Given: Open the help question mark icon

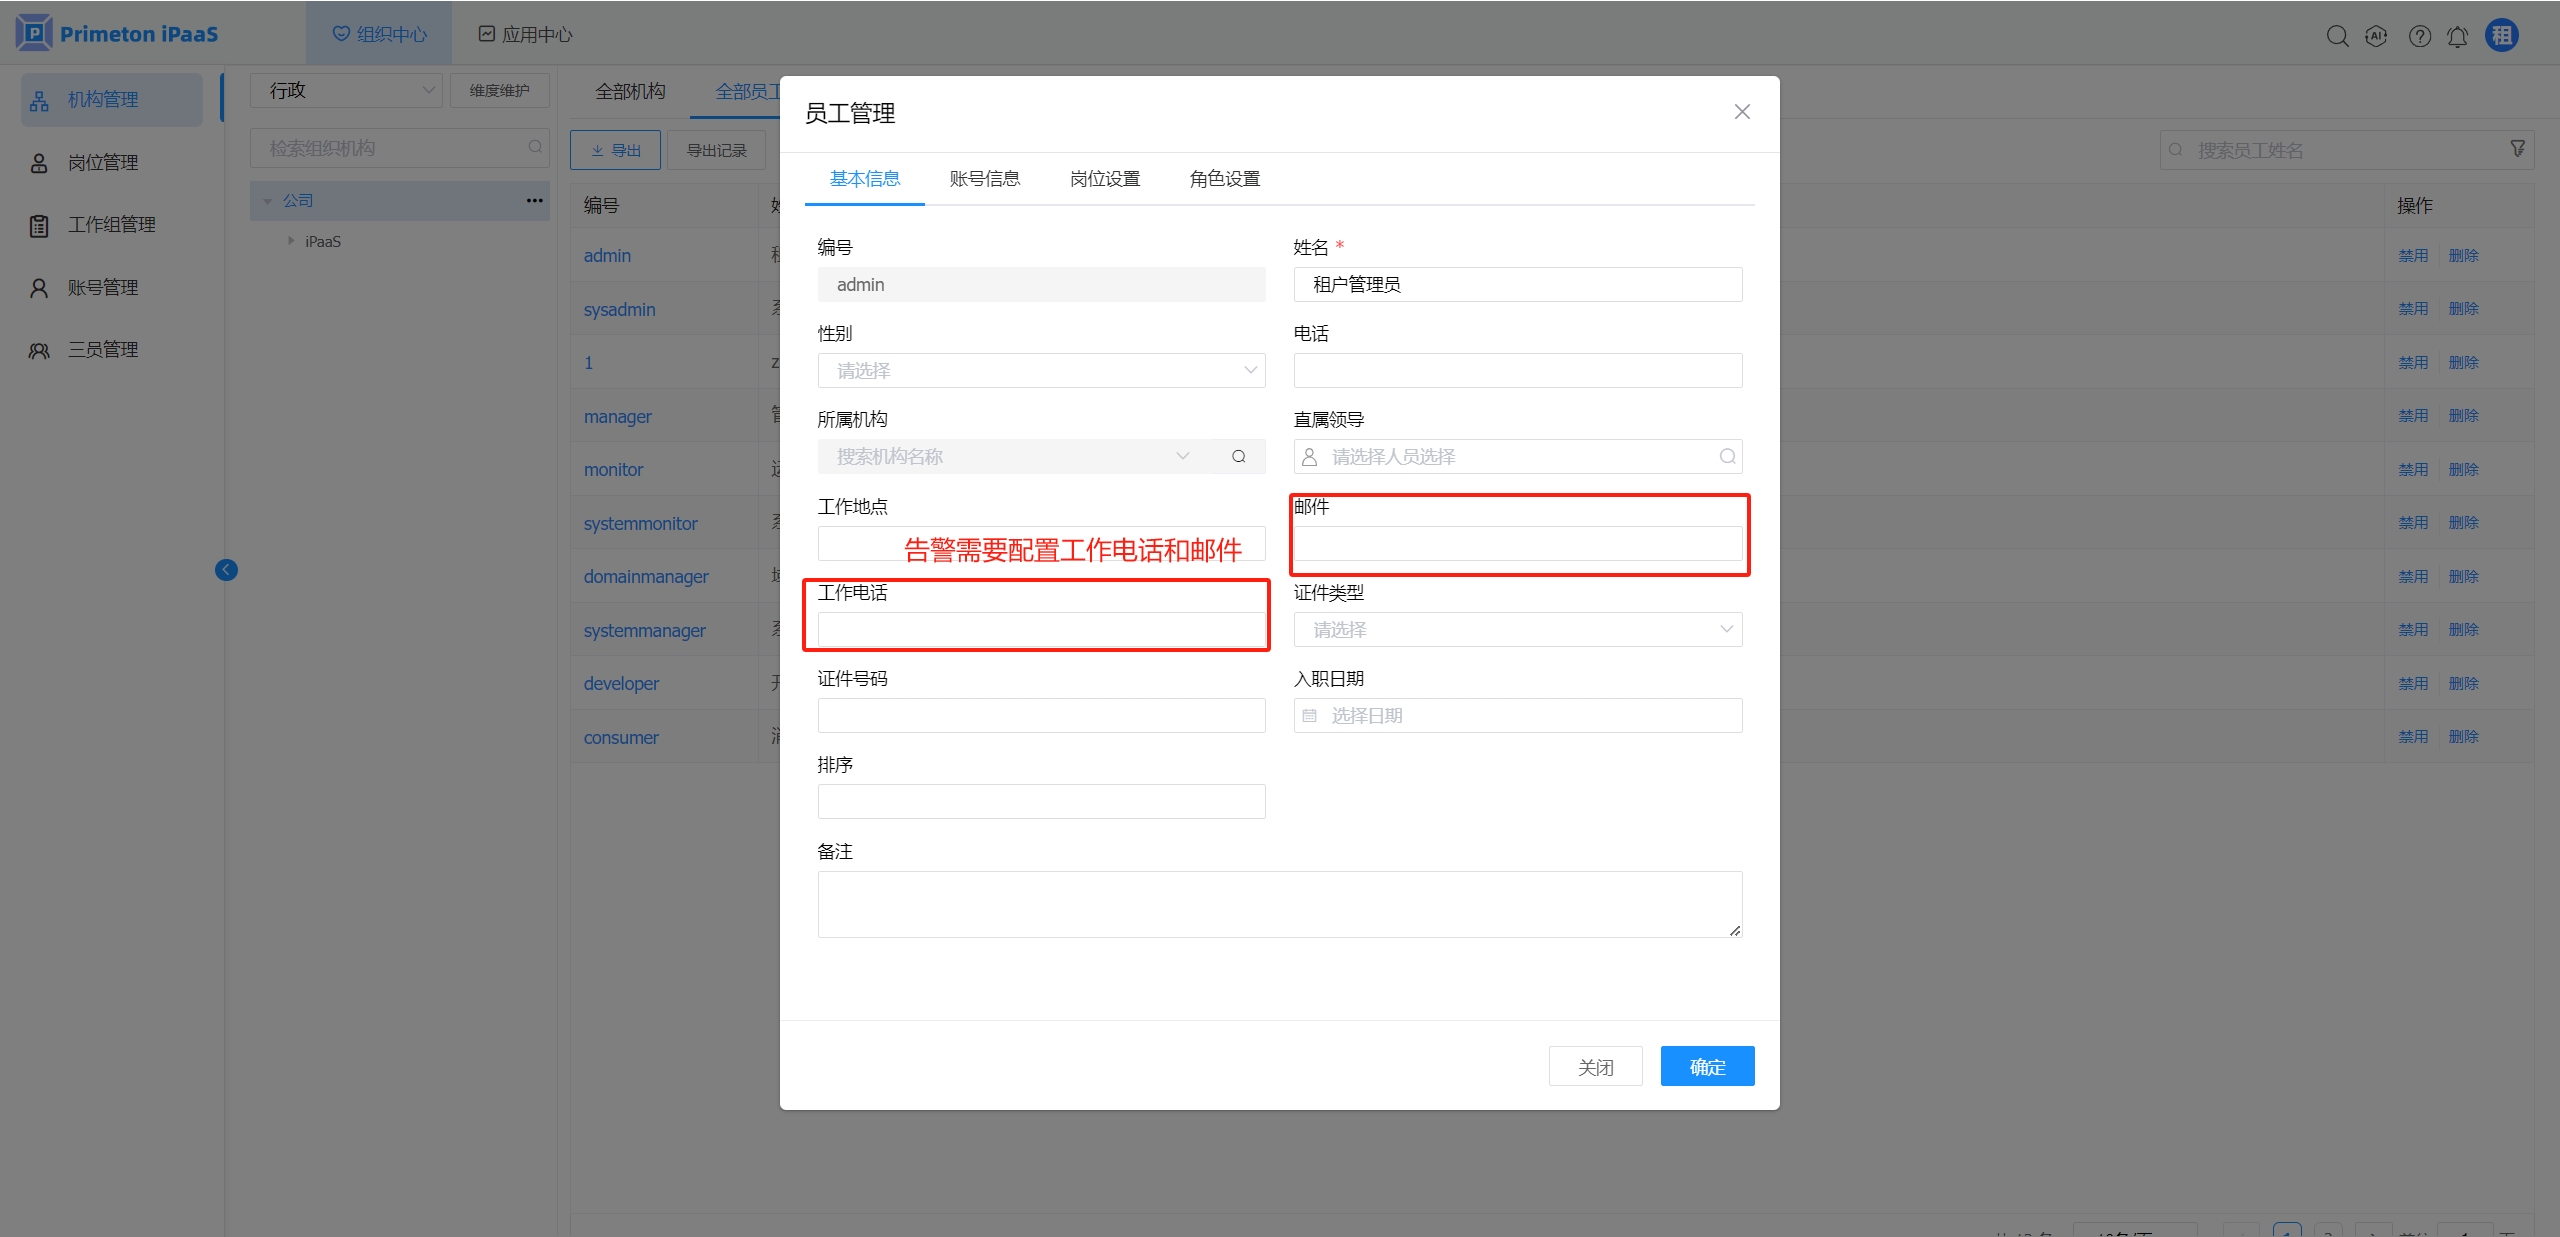Looking at the screenshot, I should pos(2419,36).
